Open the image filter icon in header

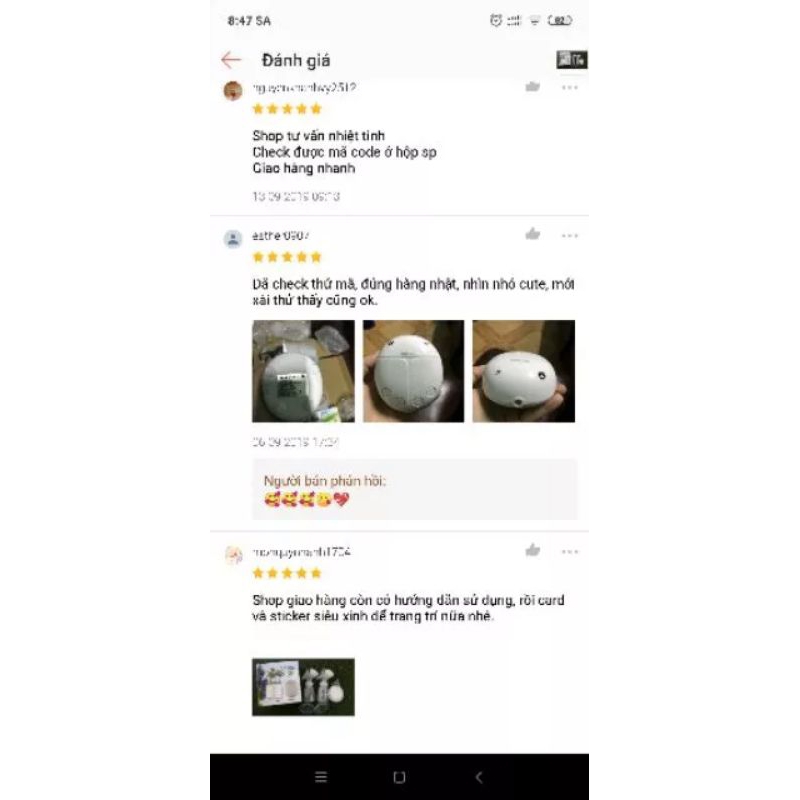(571, 60)
